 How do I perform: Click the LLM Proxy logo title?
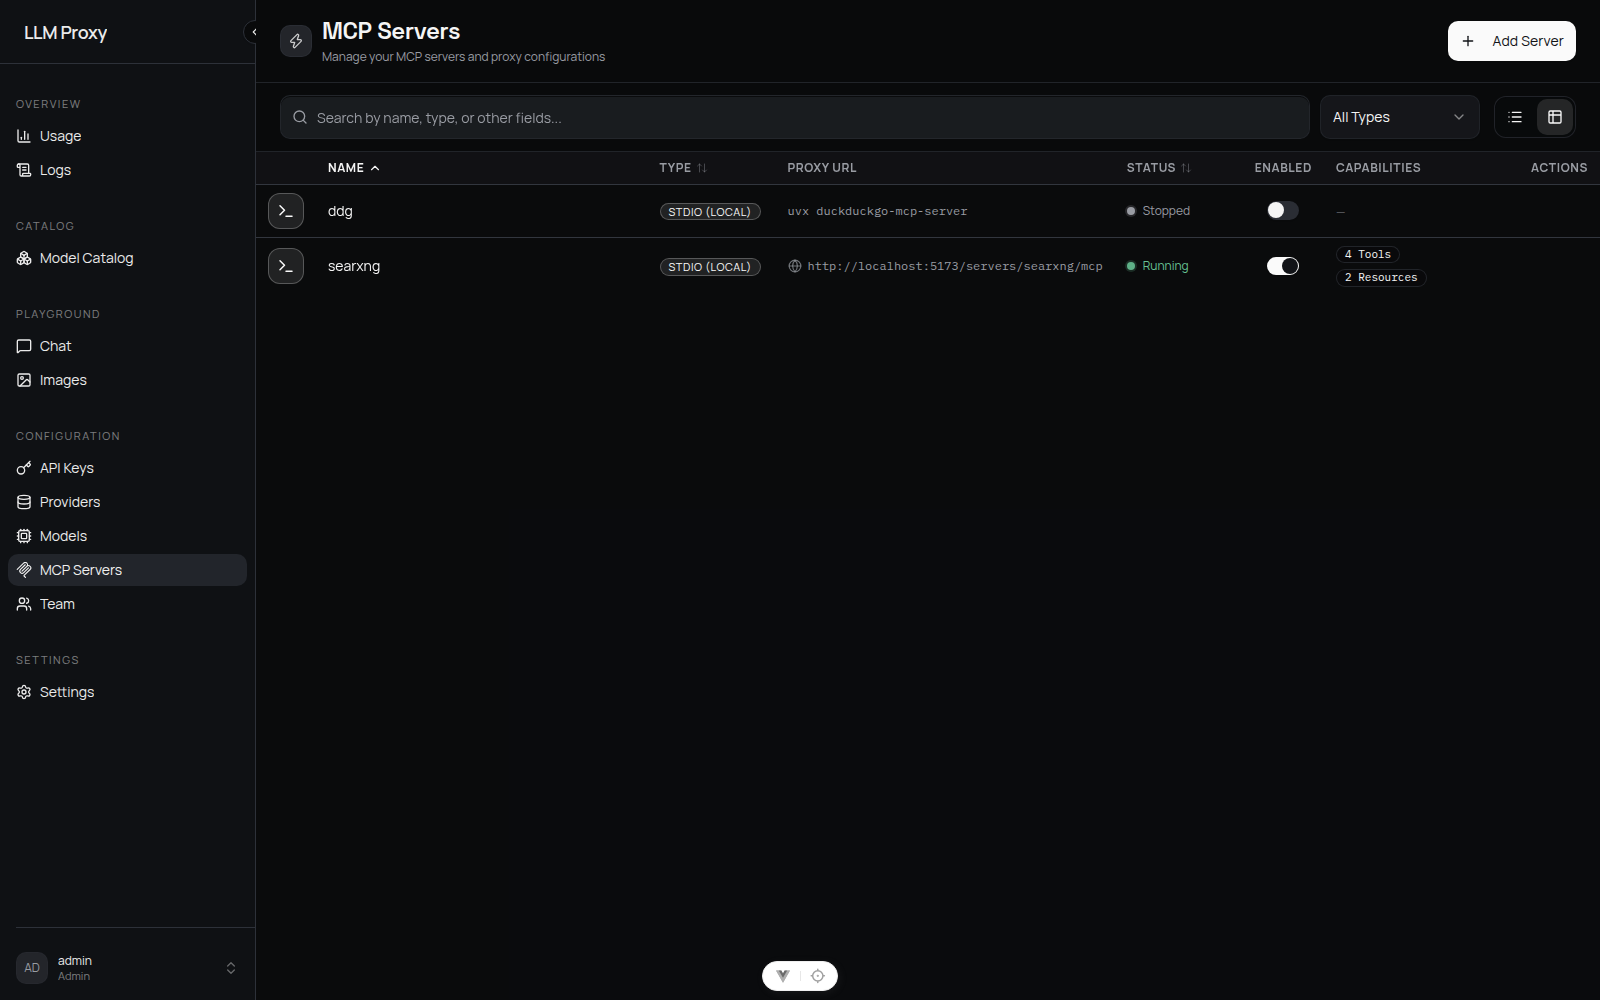(65, 32)
